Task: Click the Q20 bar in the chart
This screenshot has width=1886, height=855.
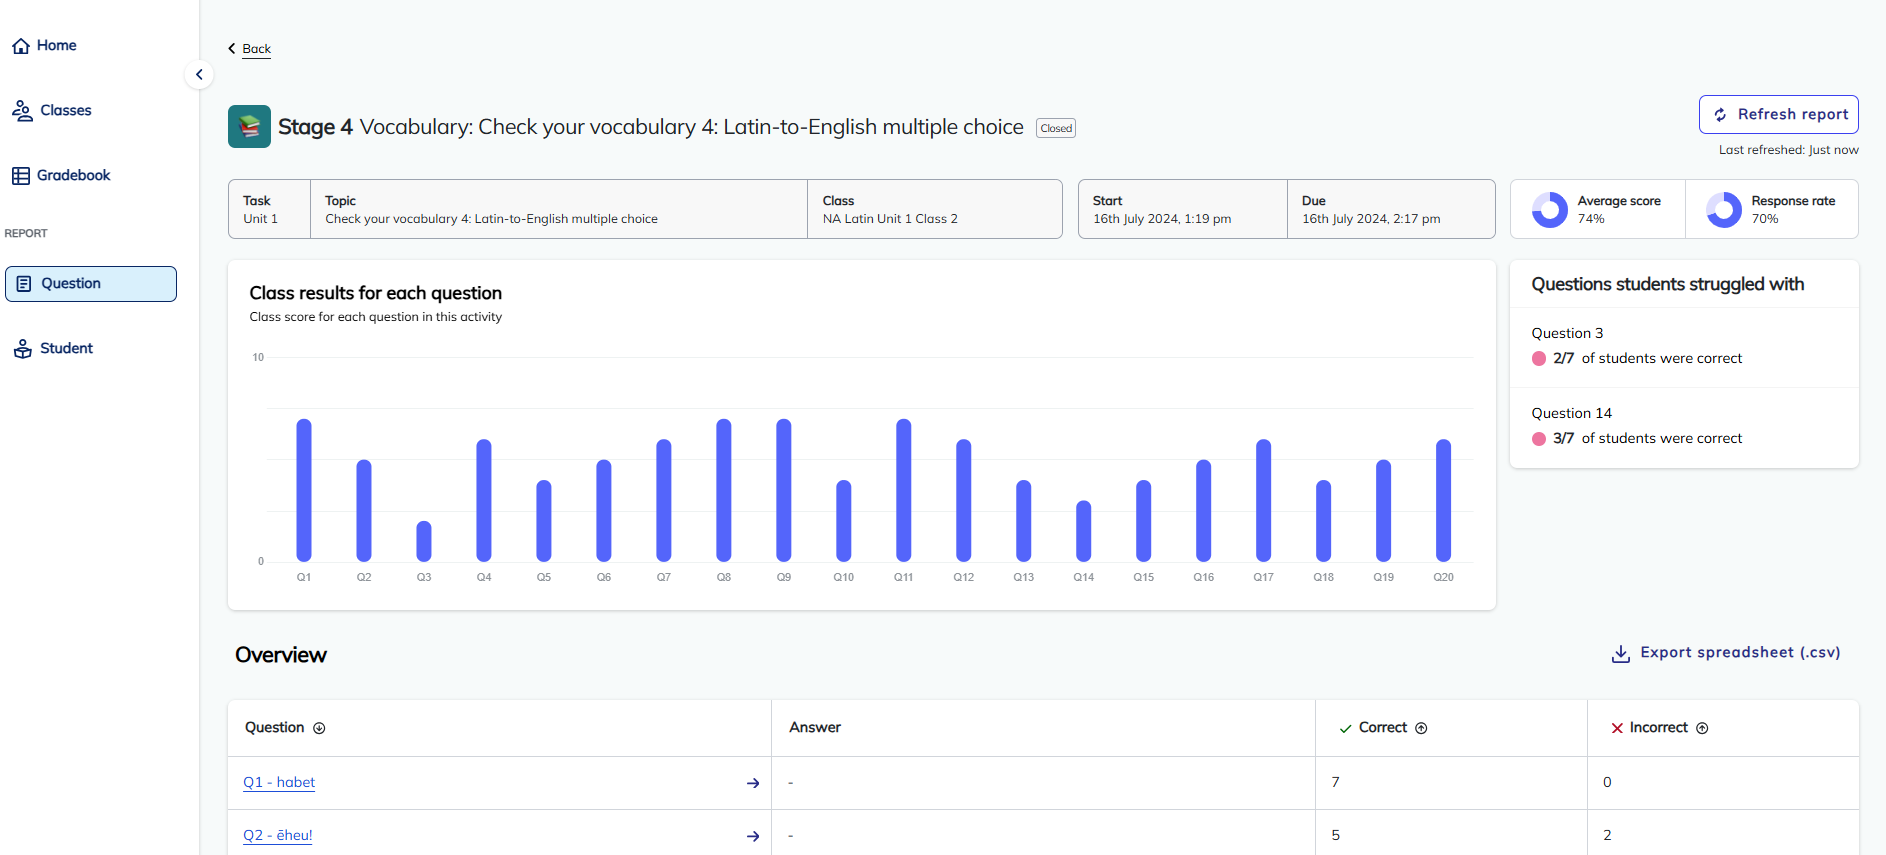Action: coord(1444,500)
